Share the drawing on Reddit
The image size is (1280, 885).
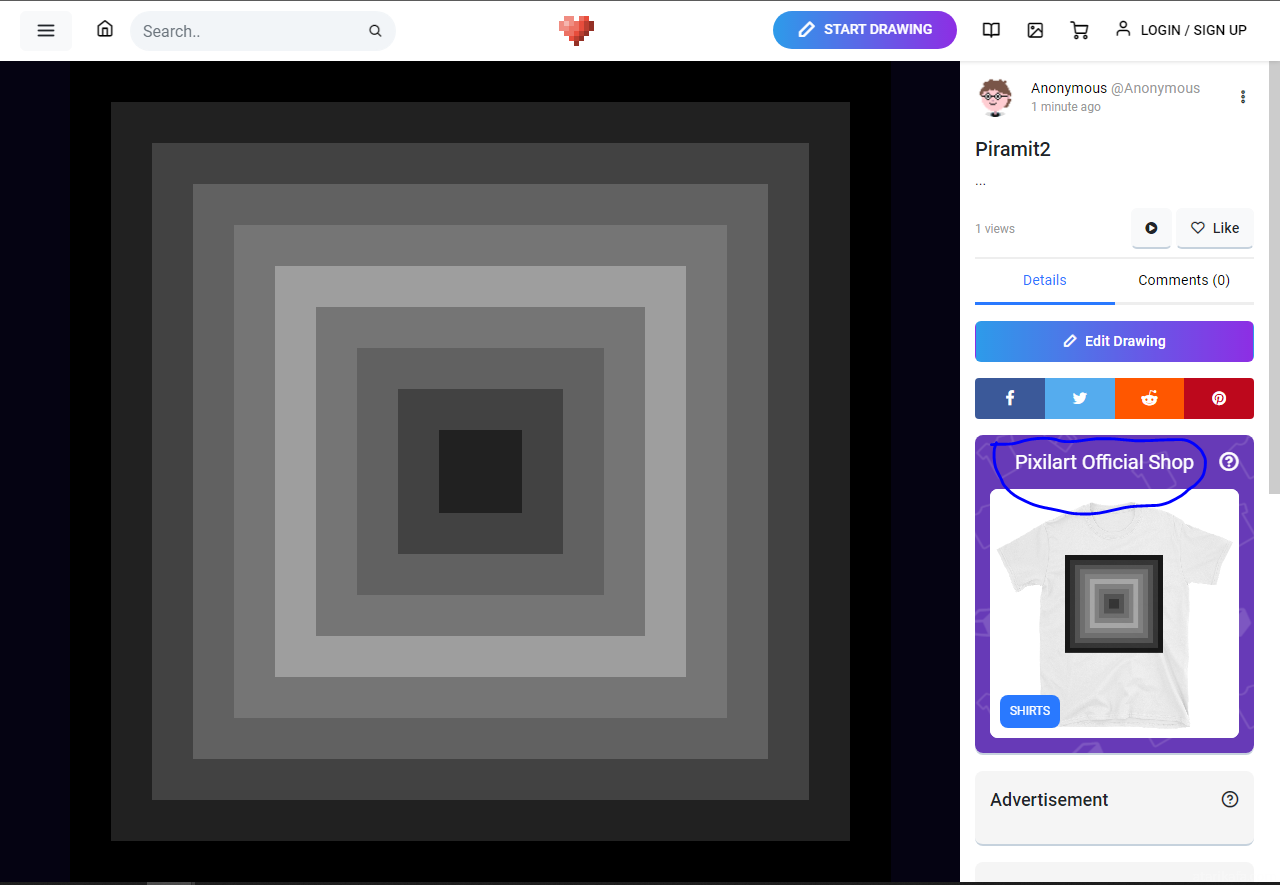[1149, 398]
